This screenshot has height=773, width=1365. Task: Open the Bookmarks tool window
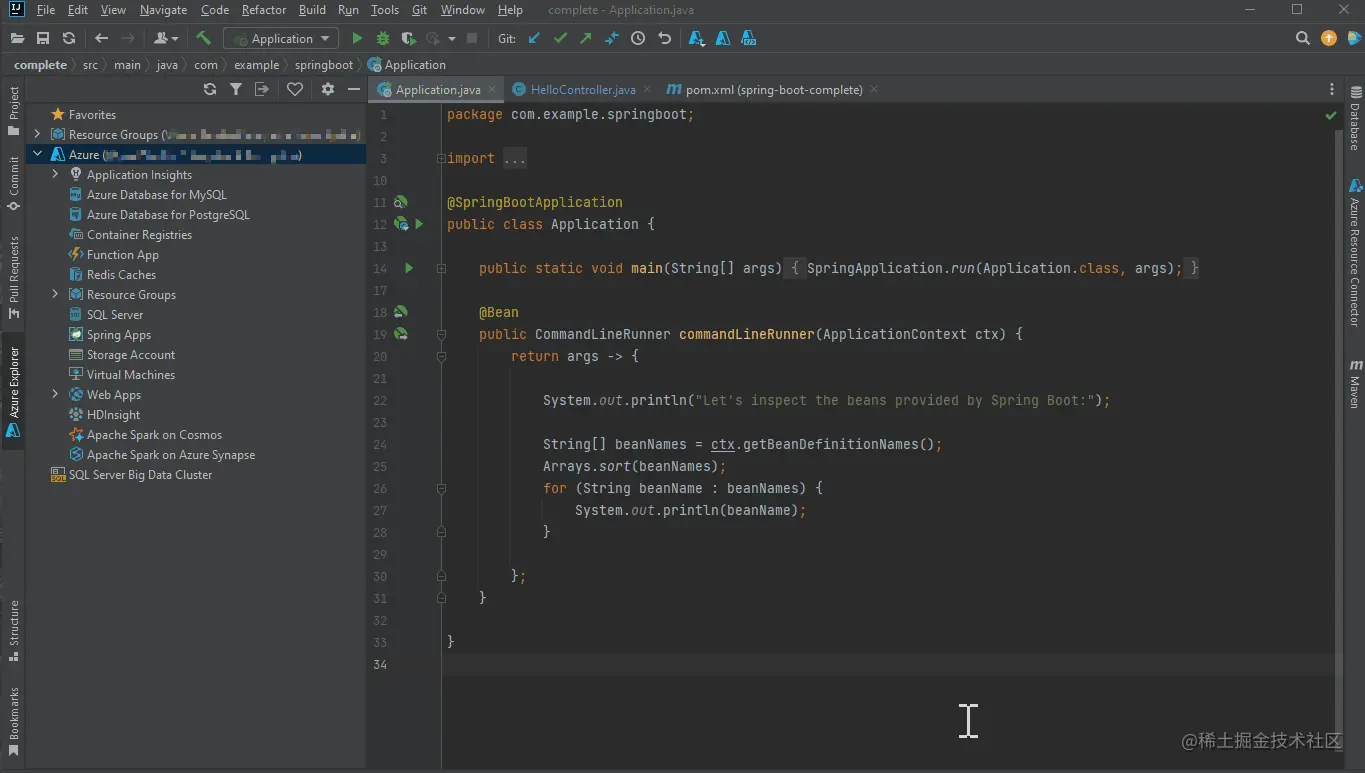[14, 720]
